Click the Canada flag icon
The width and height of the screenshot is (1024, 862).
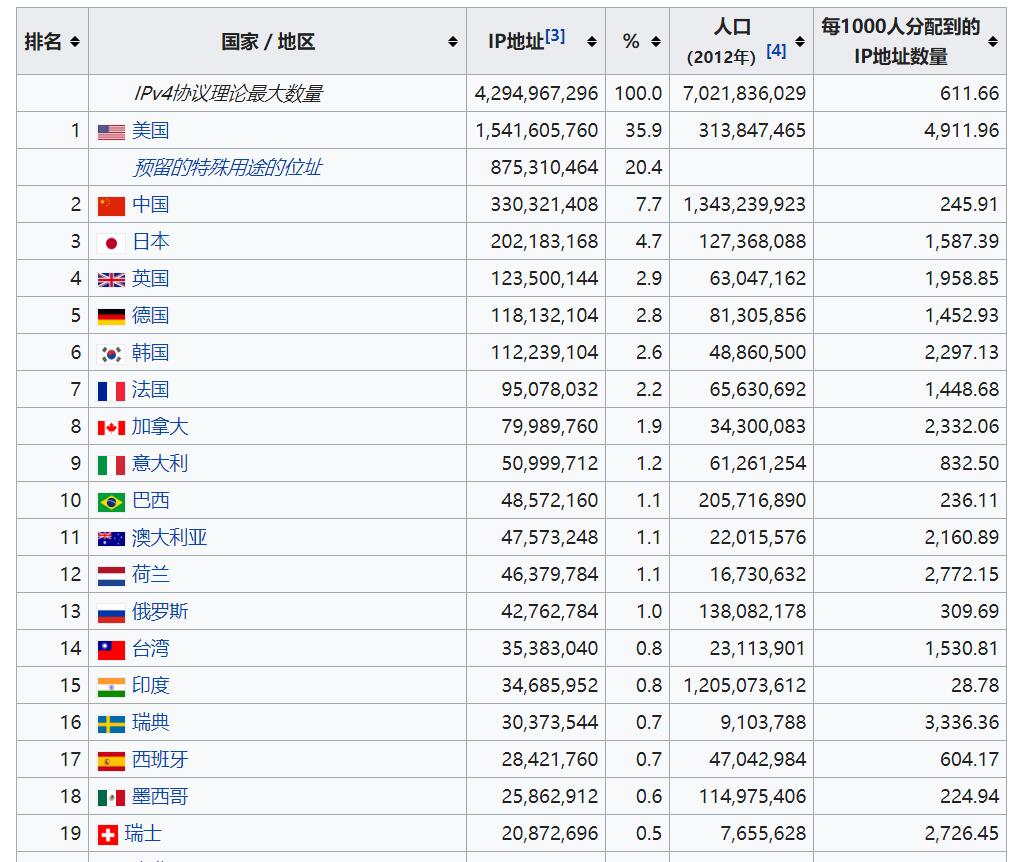tap(111, 428)
